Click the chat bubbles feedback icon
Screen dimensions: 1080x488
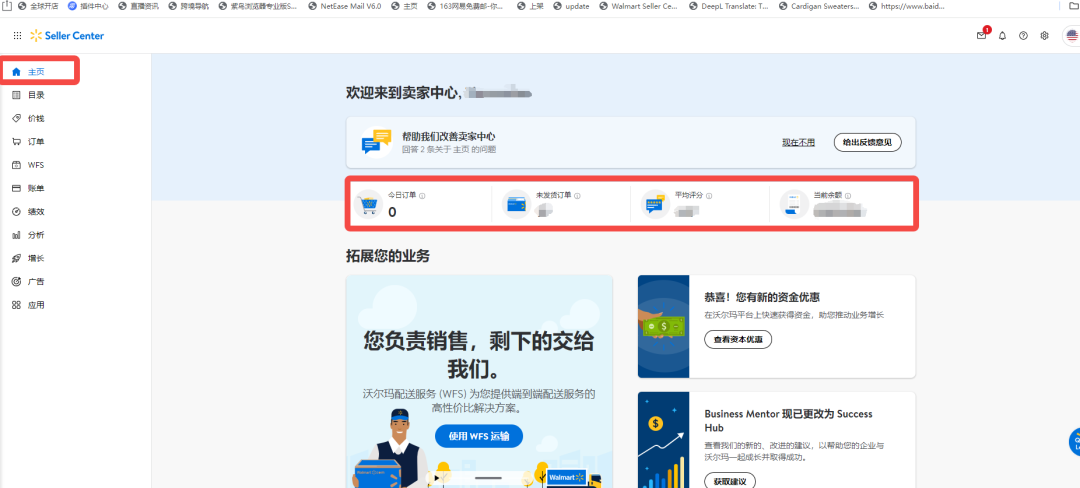(376, 142)
